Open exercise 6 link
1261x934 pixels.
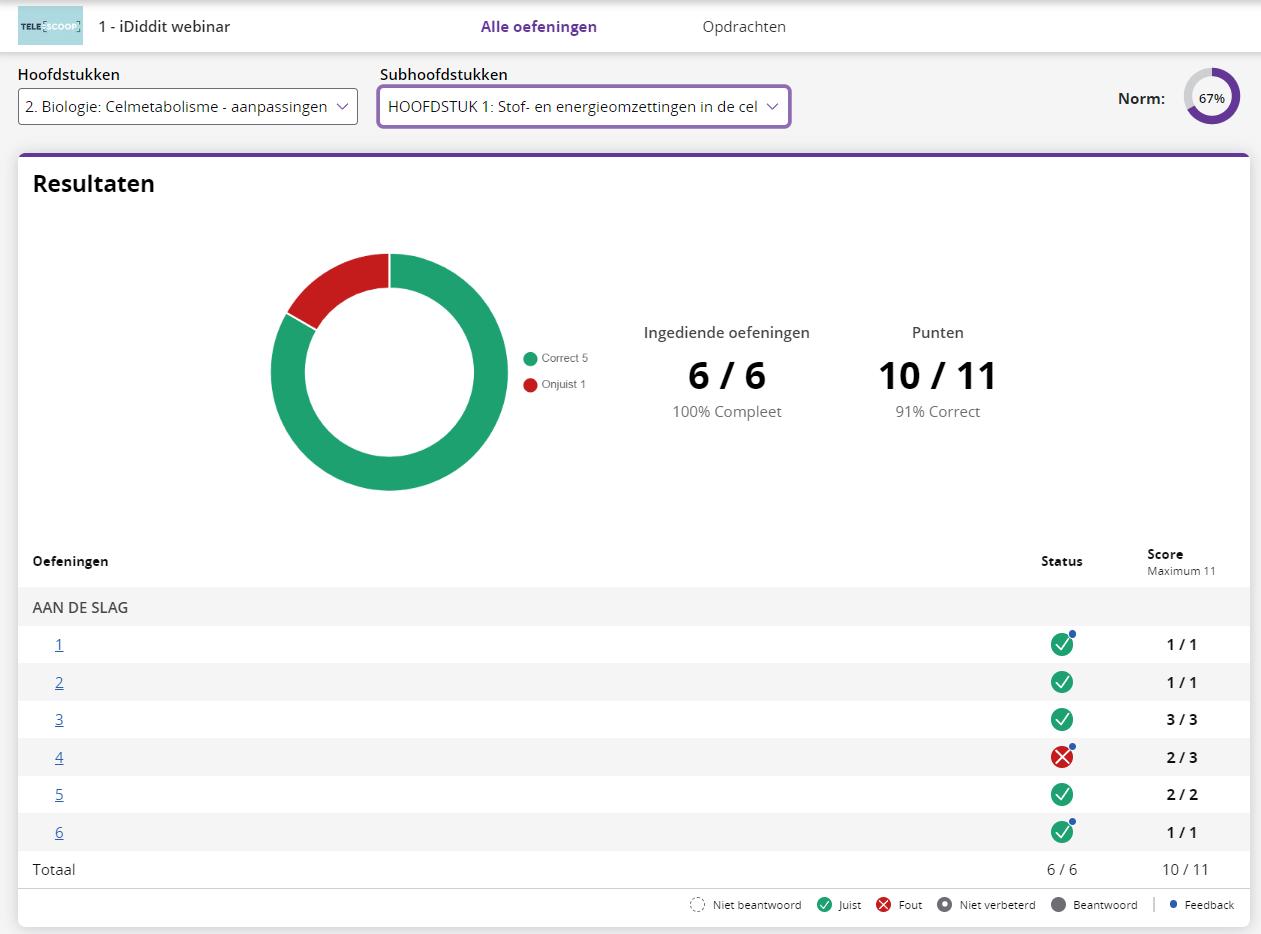59,832
